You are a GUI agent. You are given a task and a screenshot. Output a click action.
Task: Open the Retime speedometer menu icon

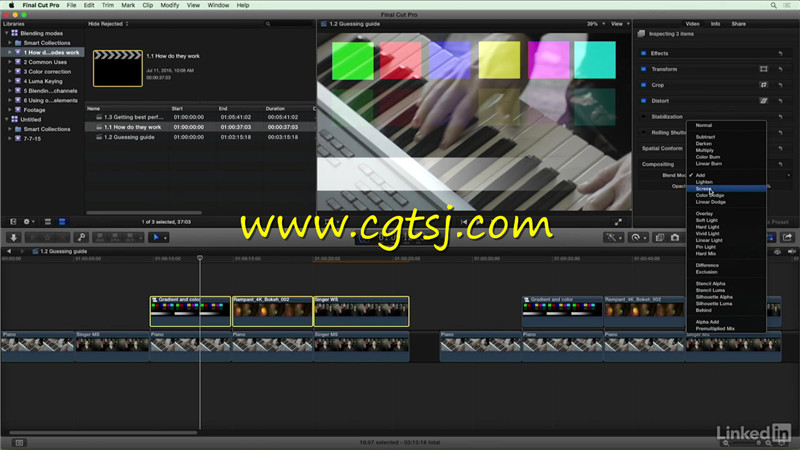pos(636,237)
